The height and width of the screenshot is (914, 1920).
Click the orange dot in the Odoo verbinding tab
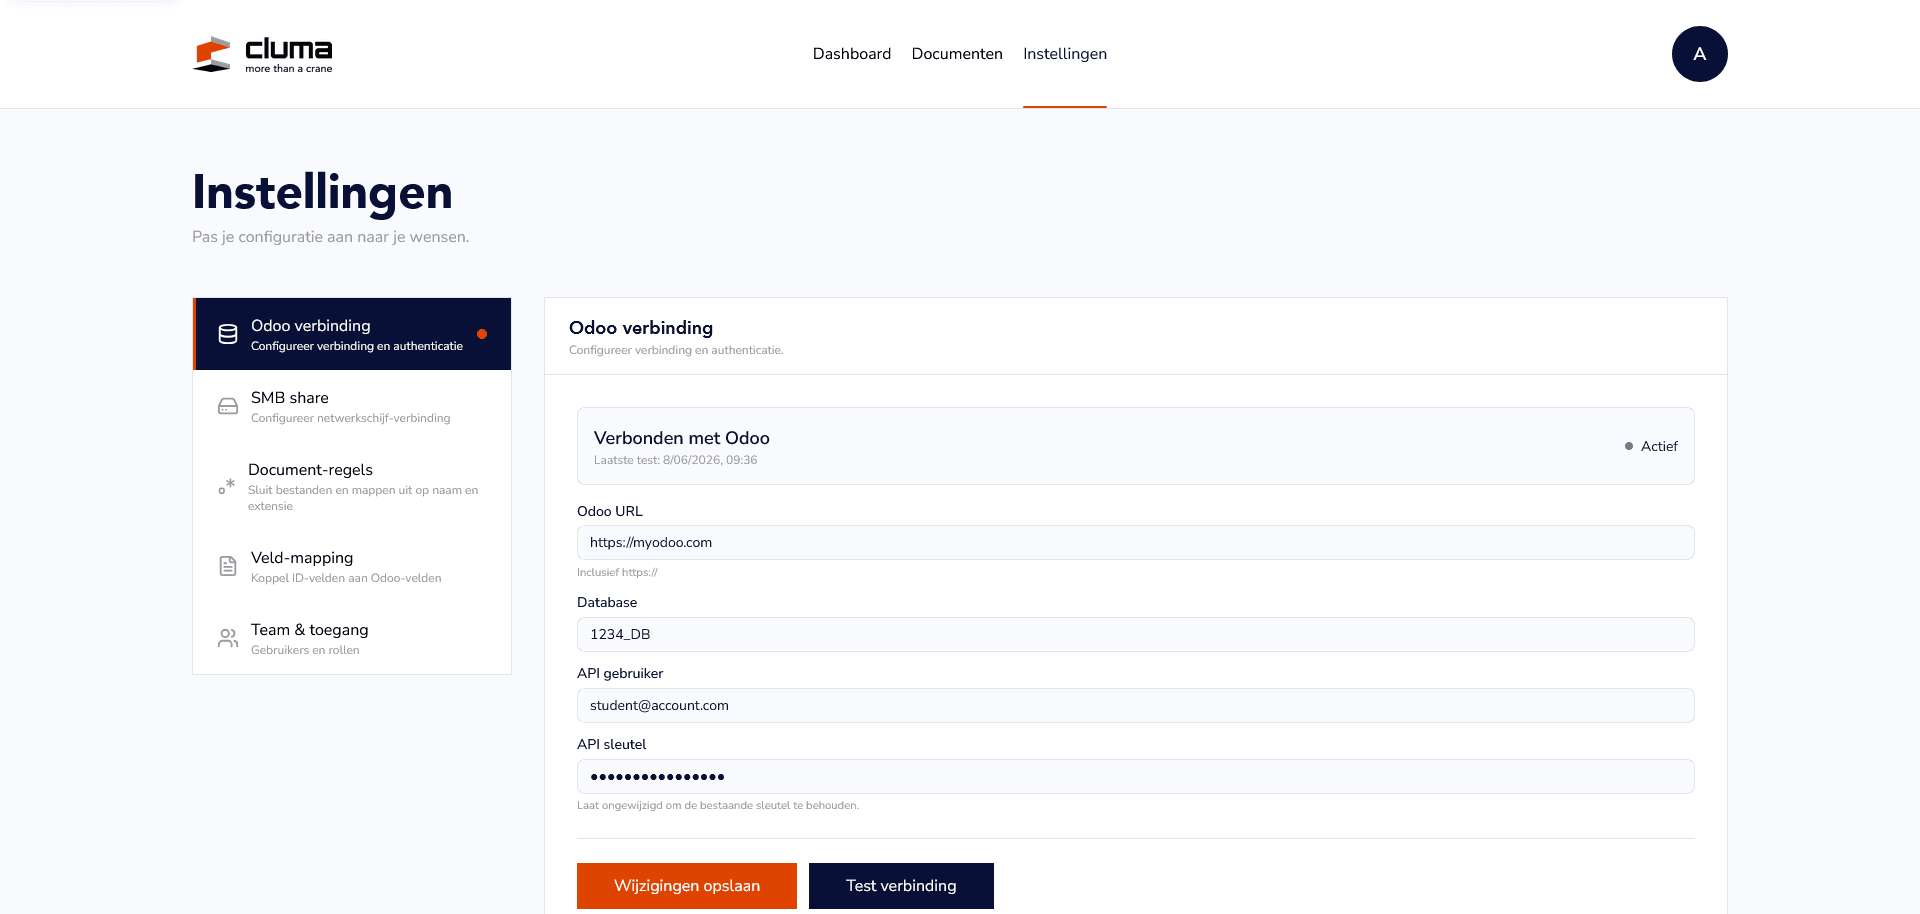tap(482, 334)
